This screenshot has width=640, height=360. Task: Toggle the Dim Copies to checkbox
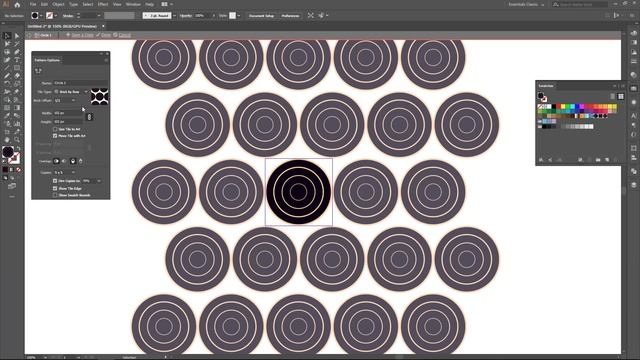coord(55,181)
